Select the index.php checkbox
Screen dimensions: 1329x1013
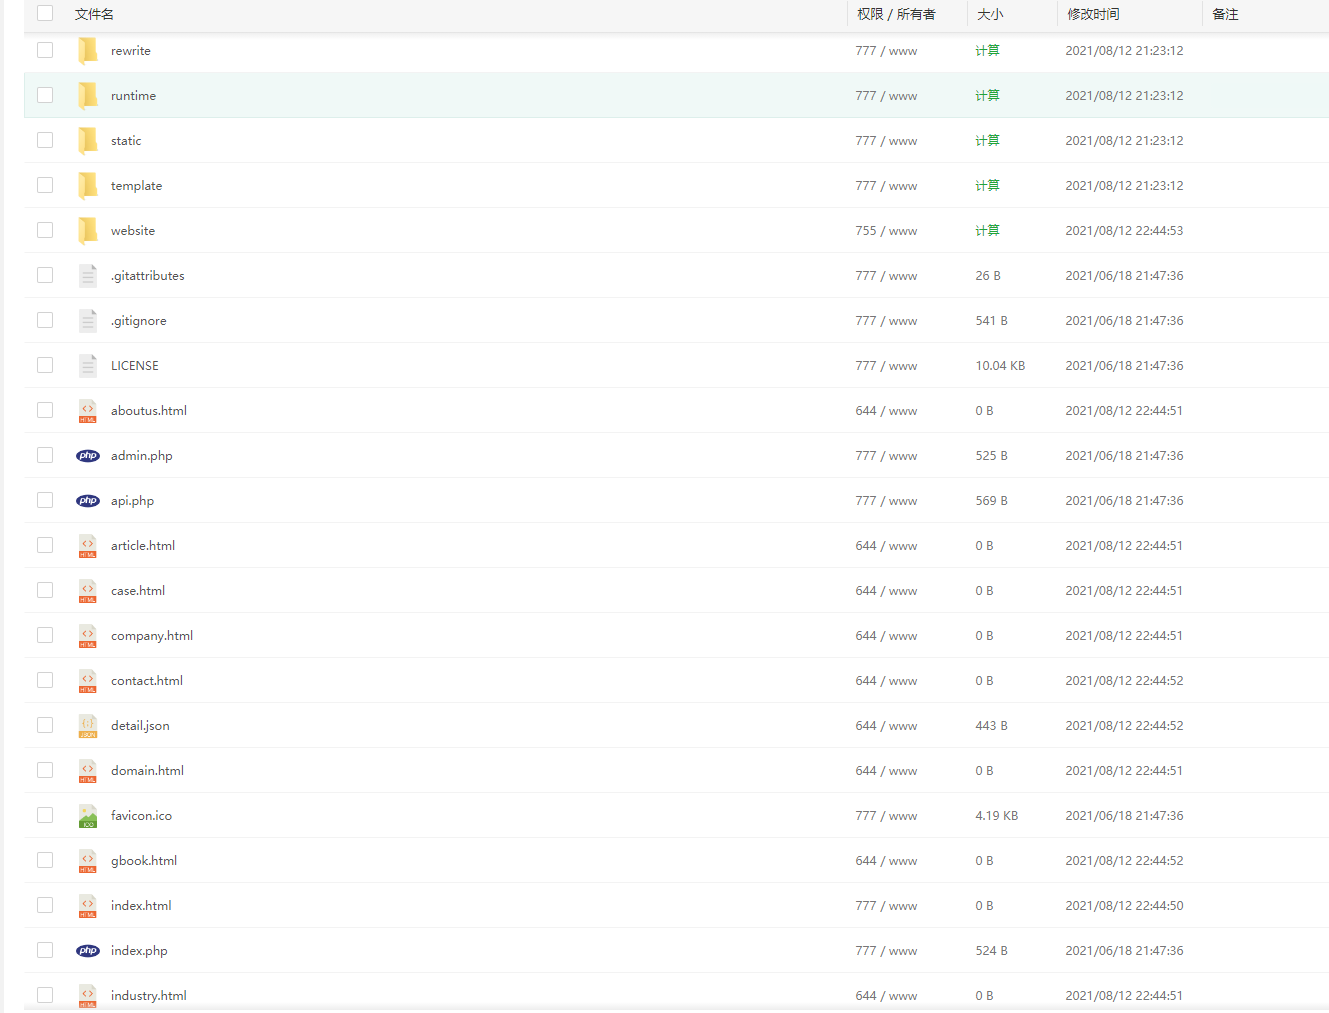[45, 950]
